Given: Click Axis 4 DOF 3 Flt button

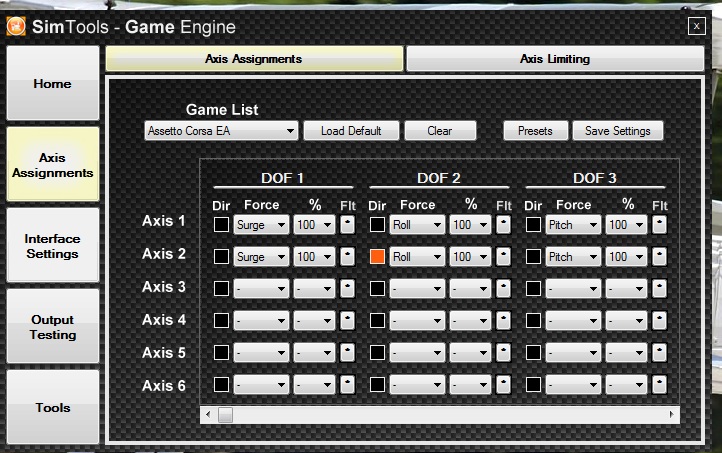Looking at the screenshot, I should point(659,320).
